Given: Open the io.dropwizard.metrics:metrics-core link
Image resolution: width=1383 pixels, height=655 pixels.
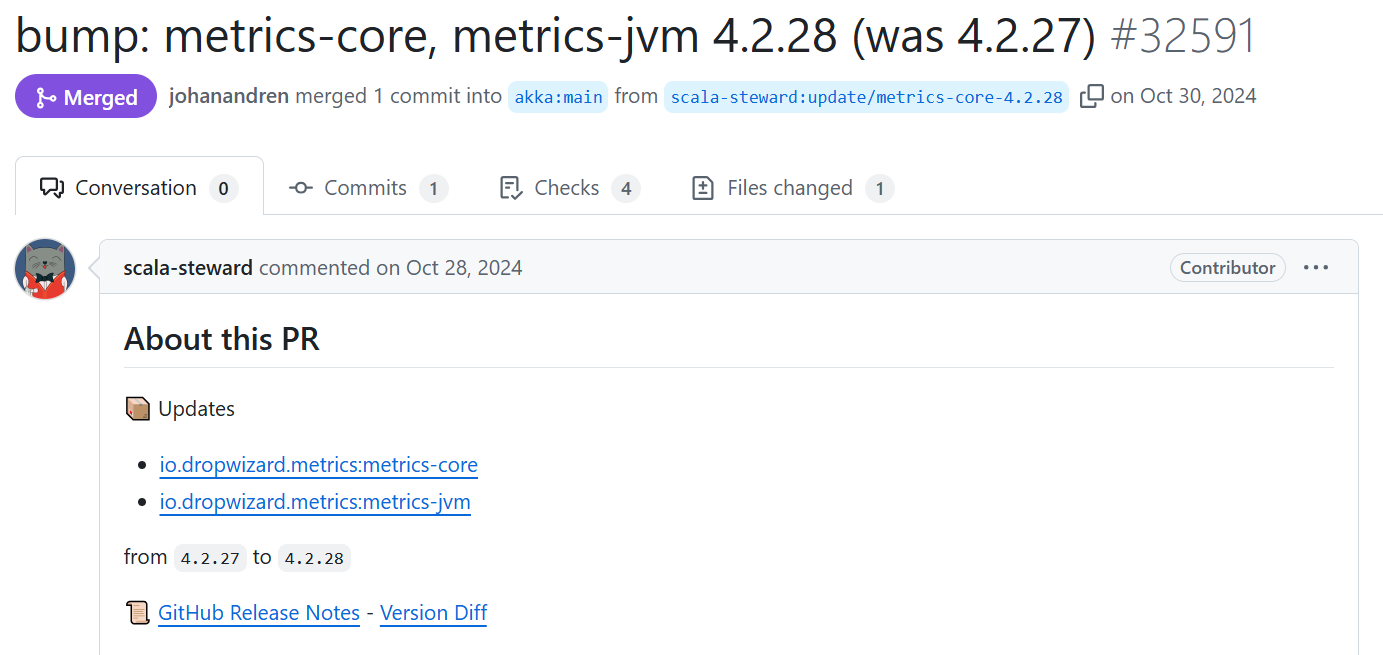Looking at the screenshot, I should point(318,465).
